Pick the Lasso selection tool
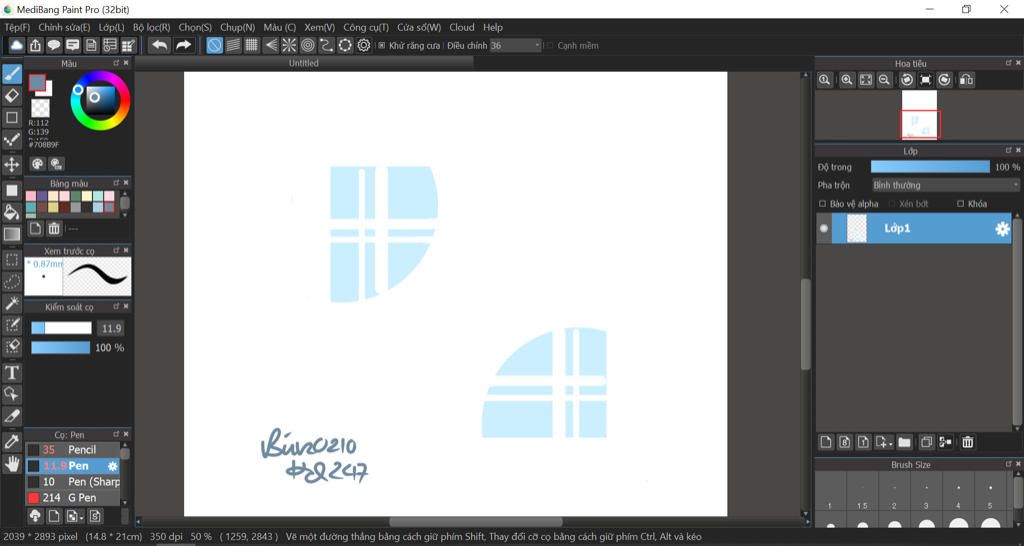This screenshot has height=546, width=1024. pos(12,281)
